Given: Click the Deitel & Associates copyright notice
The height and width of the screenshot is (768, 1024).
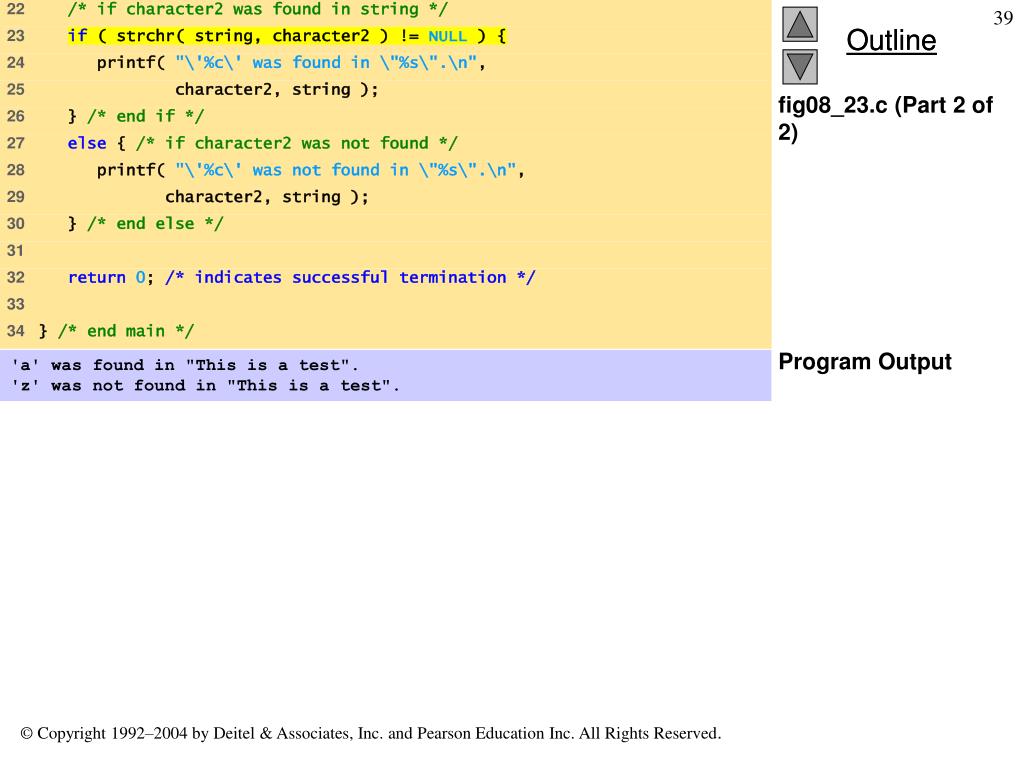Looking at the screenshot, I should coord(371,733).
